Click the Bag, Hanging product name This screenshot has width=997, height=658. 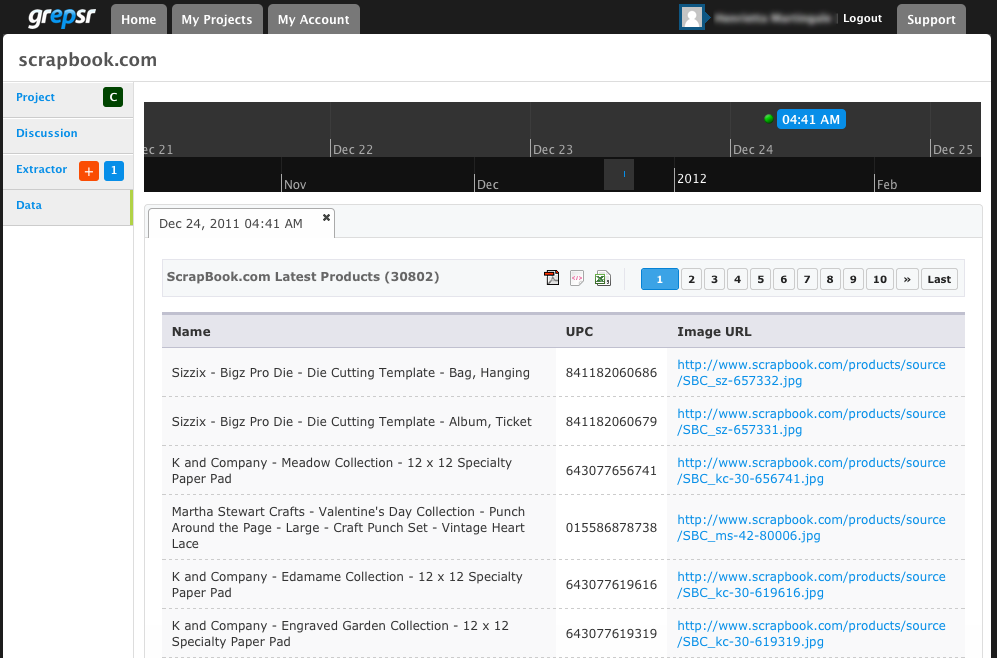350,373
